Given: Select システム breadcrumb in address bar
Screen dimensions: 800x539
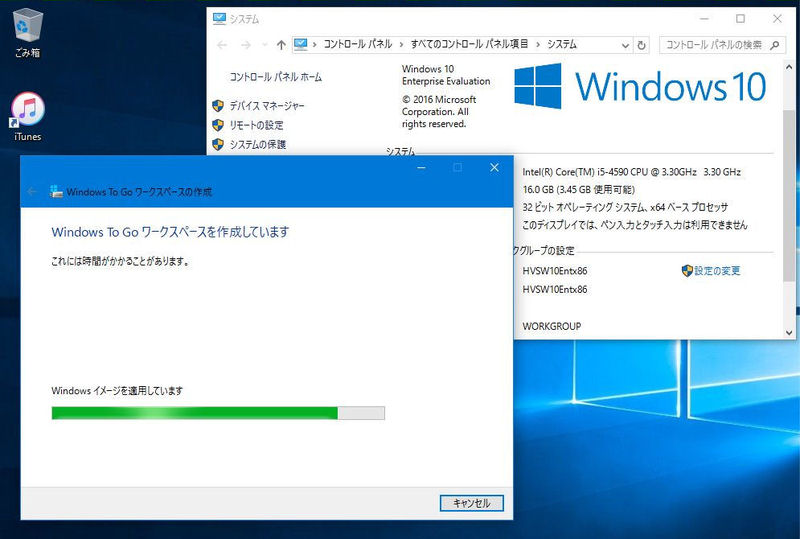Looking at the screenshot, I should tap(562, 44).
